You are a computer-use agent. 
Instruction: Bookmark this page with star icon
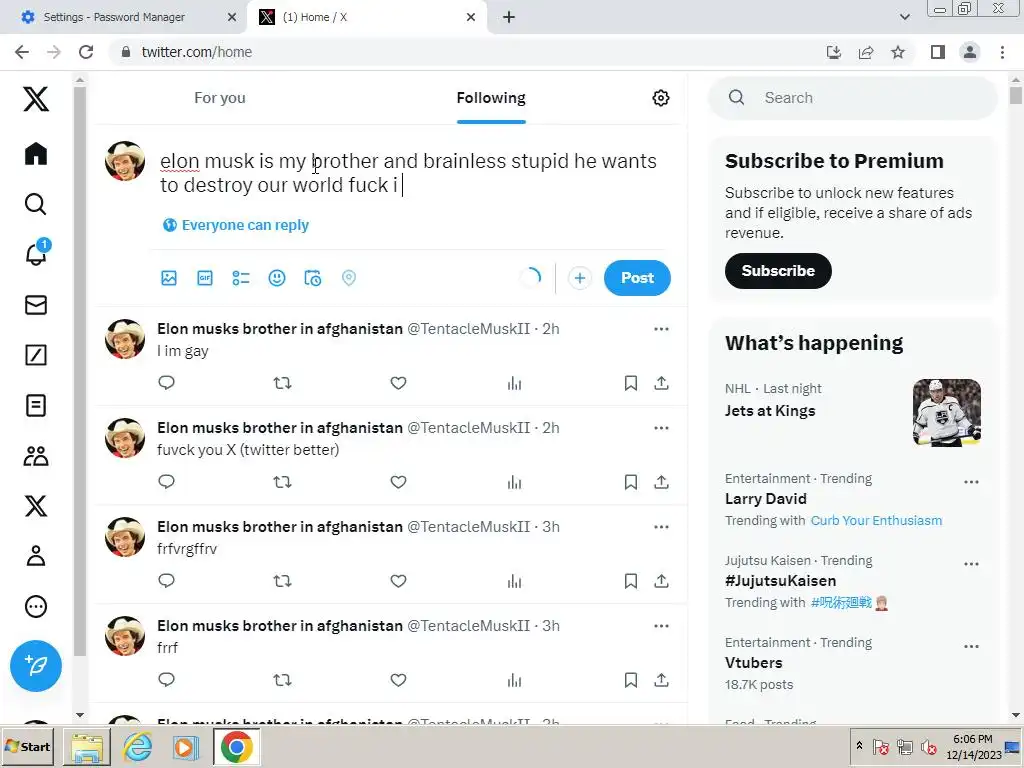point(898,52)
